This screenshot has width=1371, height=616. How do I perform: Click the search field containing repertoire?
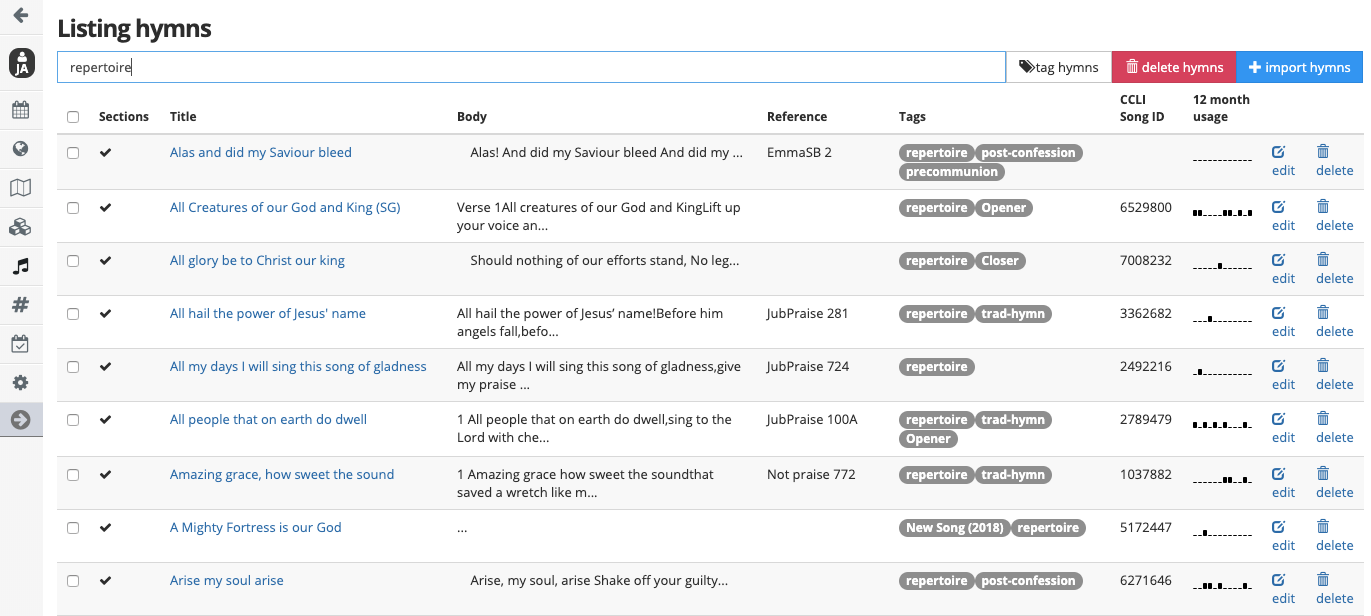click(x=530, y=67)
